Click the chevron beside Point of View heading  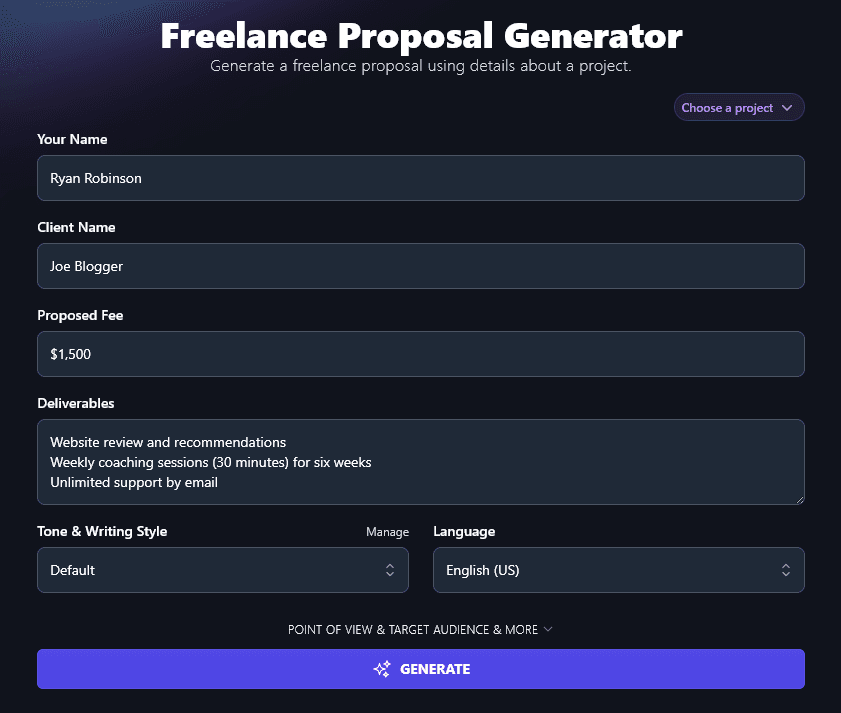(x=548, y=630)
